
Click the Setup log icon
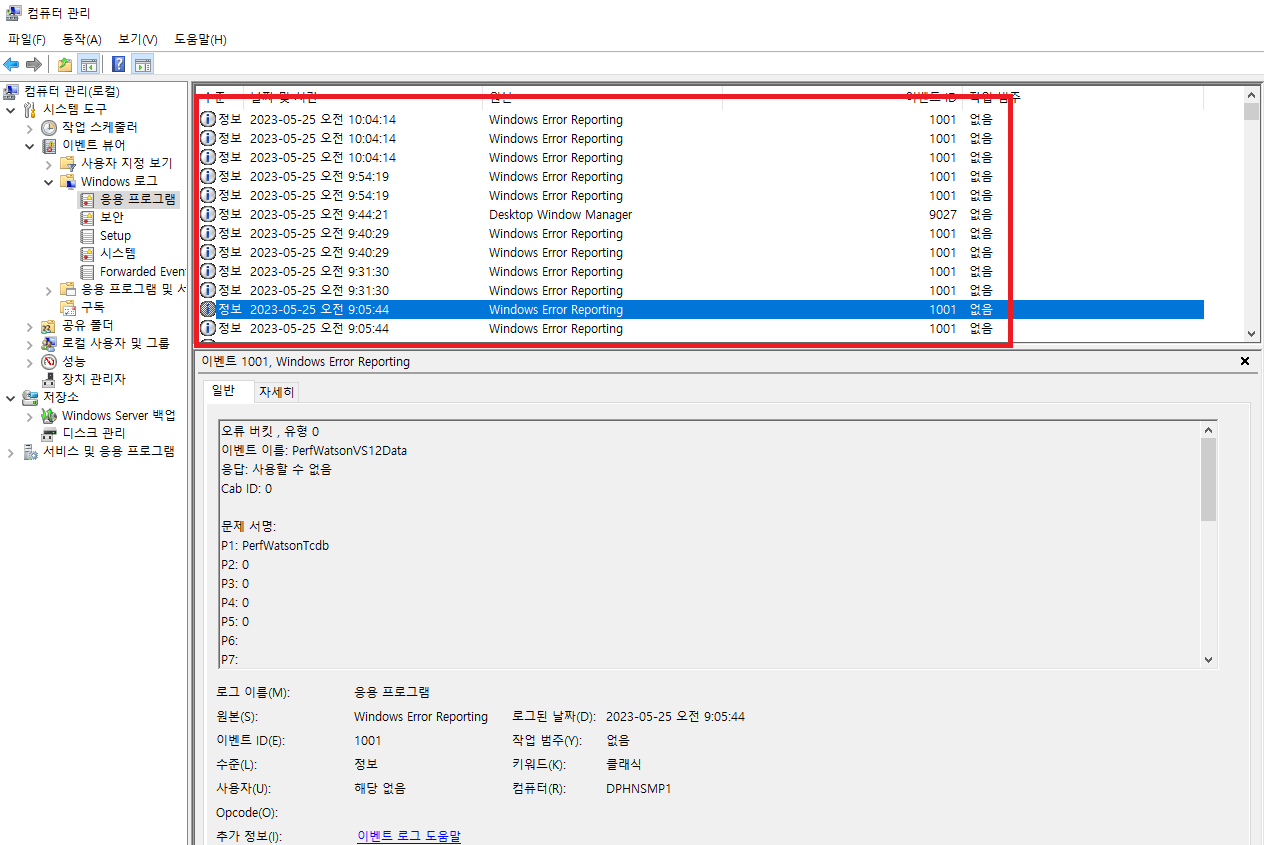pyautogui.click(x=88, y=235)
